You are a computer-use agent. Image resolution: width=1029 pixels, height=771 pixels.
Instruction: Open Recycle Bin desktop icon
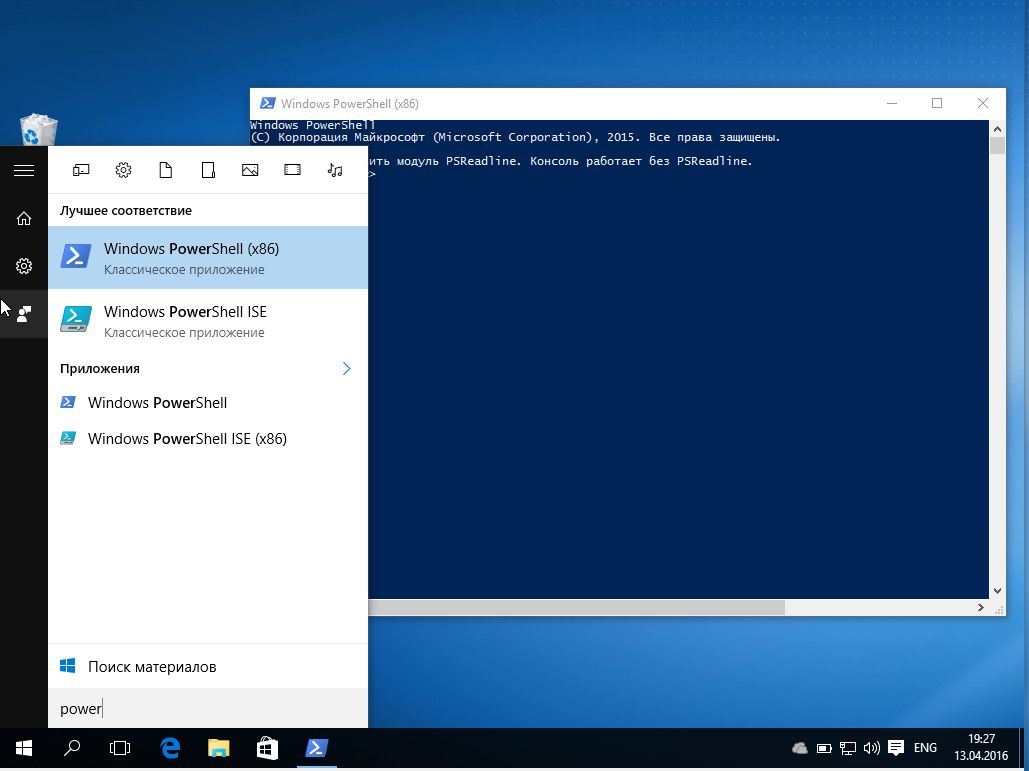[x=39, y=129]
